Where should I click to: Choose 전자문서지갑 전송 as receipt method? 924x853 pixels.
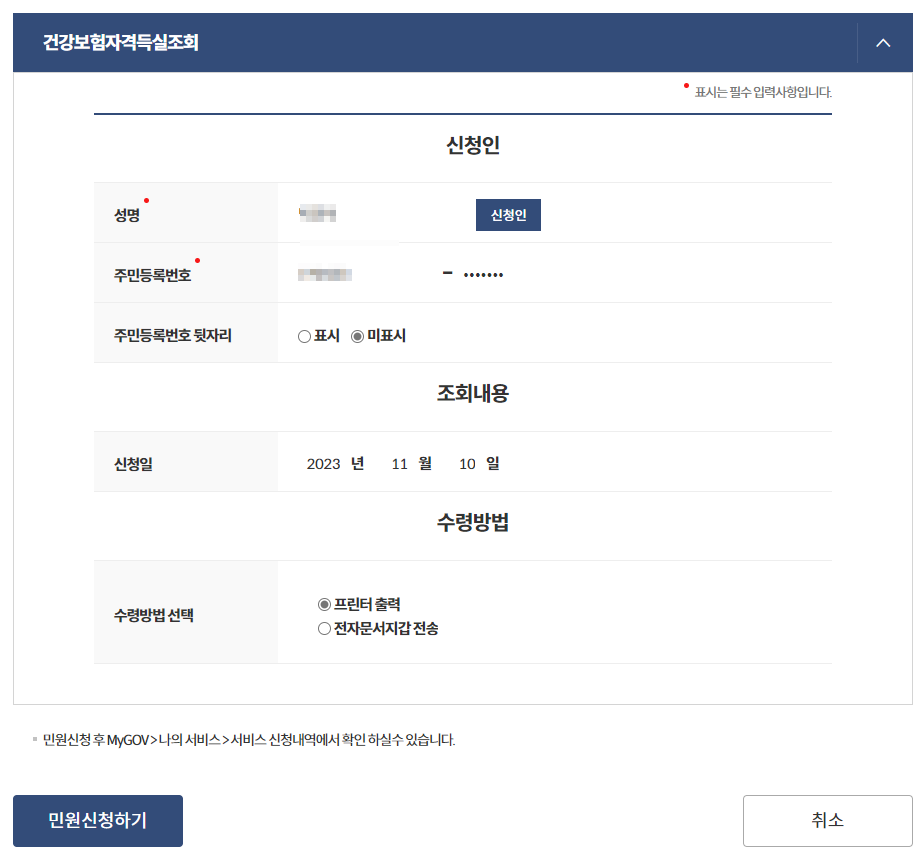(324, 628)
